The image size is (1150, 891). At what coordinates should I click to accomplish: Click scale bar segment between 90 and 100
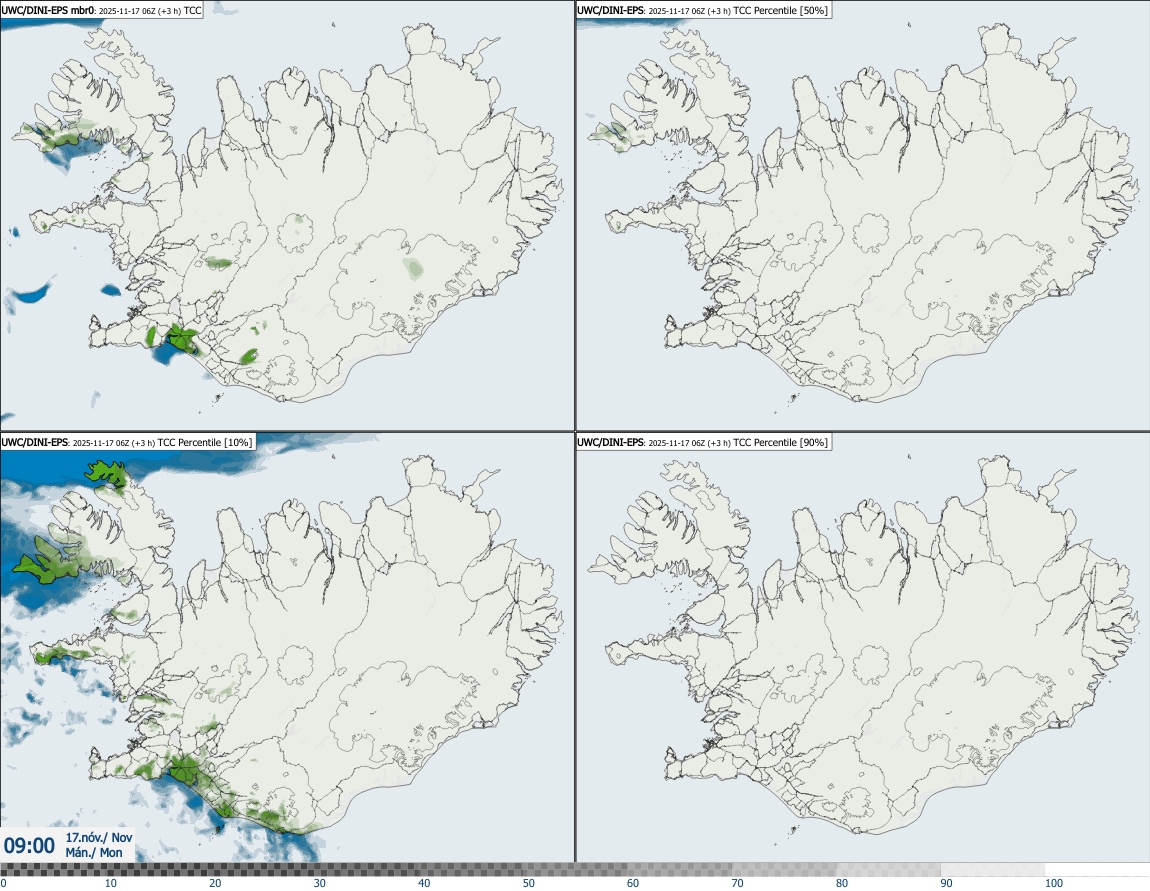click(x=993, y=870)
